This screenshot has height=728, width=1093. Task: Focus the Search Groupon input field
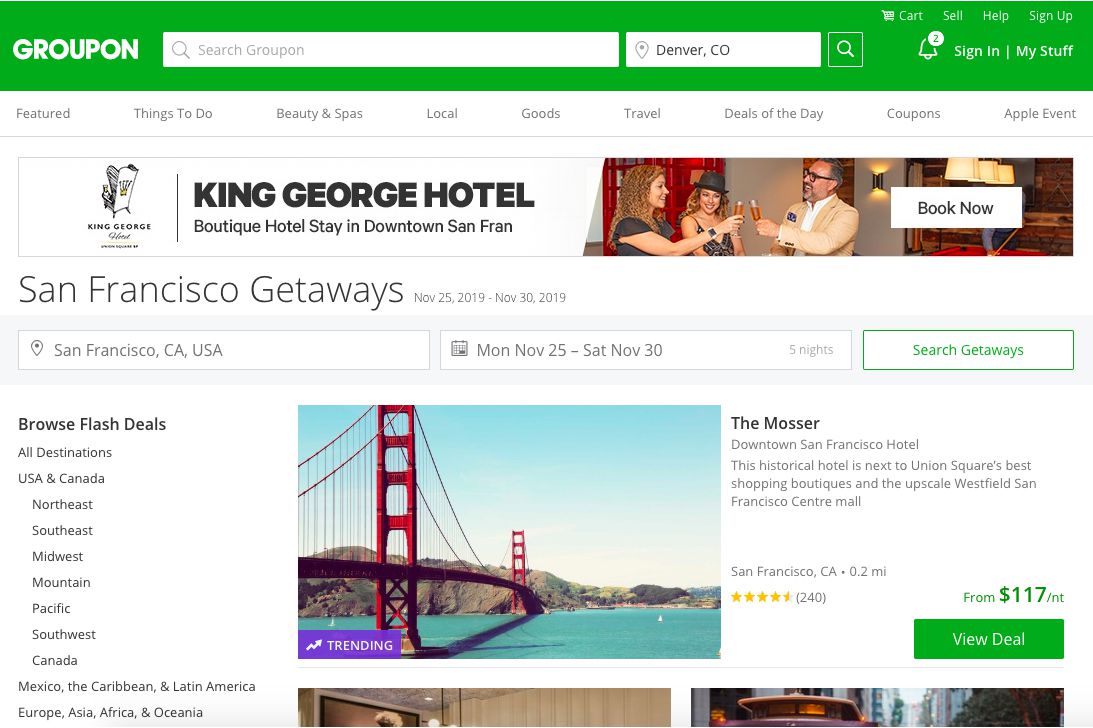[390, 50]
